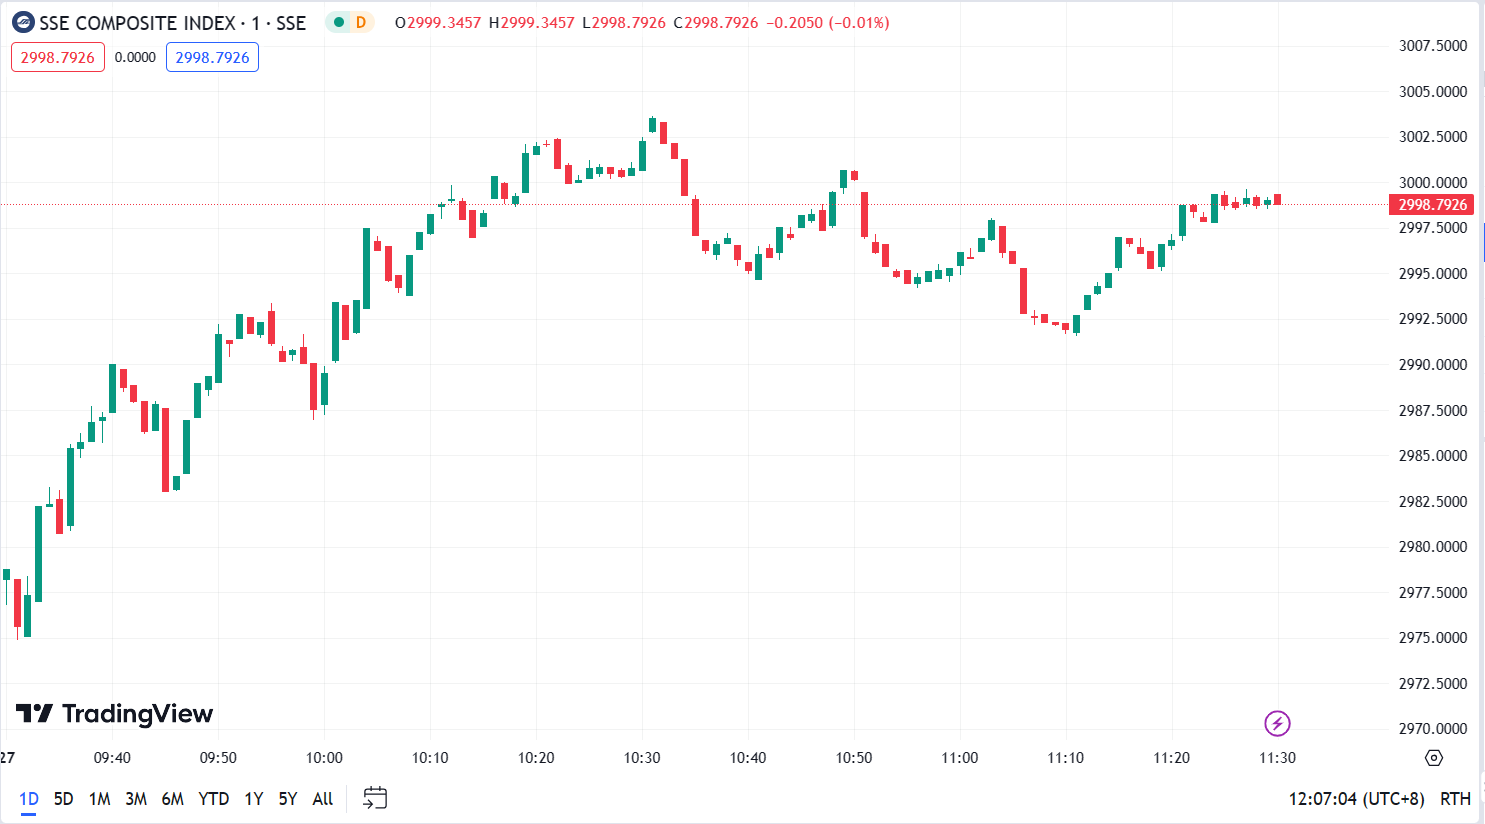Select the 3M date range tab
Screen dimensions: 1485x824
(x=136, y=799)
